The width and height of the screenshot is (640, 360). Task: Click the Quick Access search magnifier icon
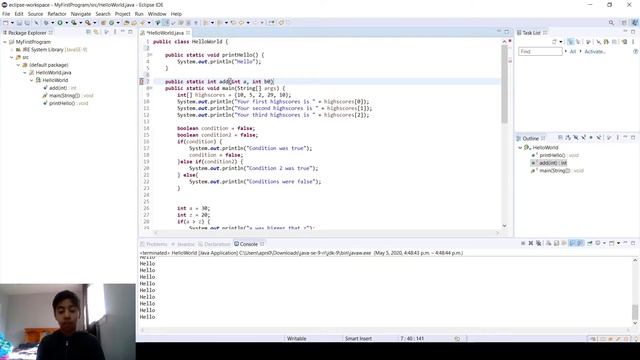pyautogui.click(x=611, y=23)
